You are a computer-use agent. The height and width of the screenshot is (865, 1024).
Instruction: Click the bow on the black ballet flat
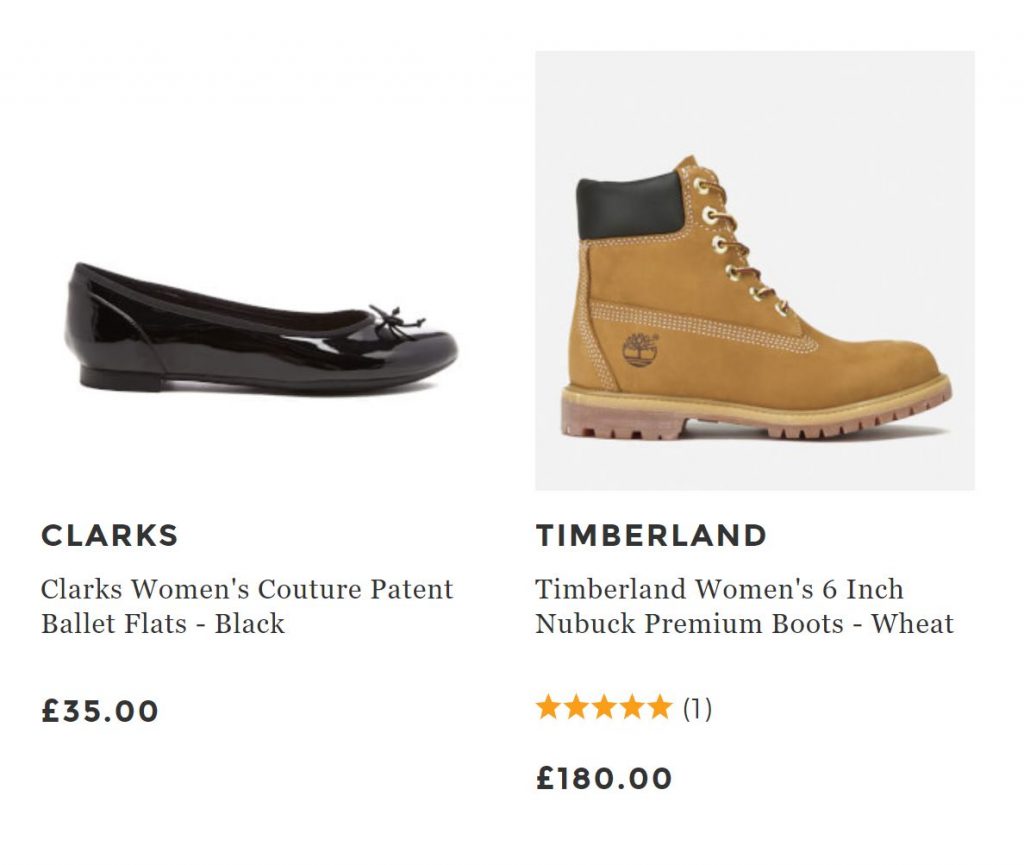click(390, 320)
